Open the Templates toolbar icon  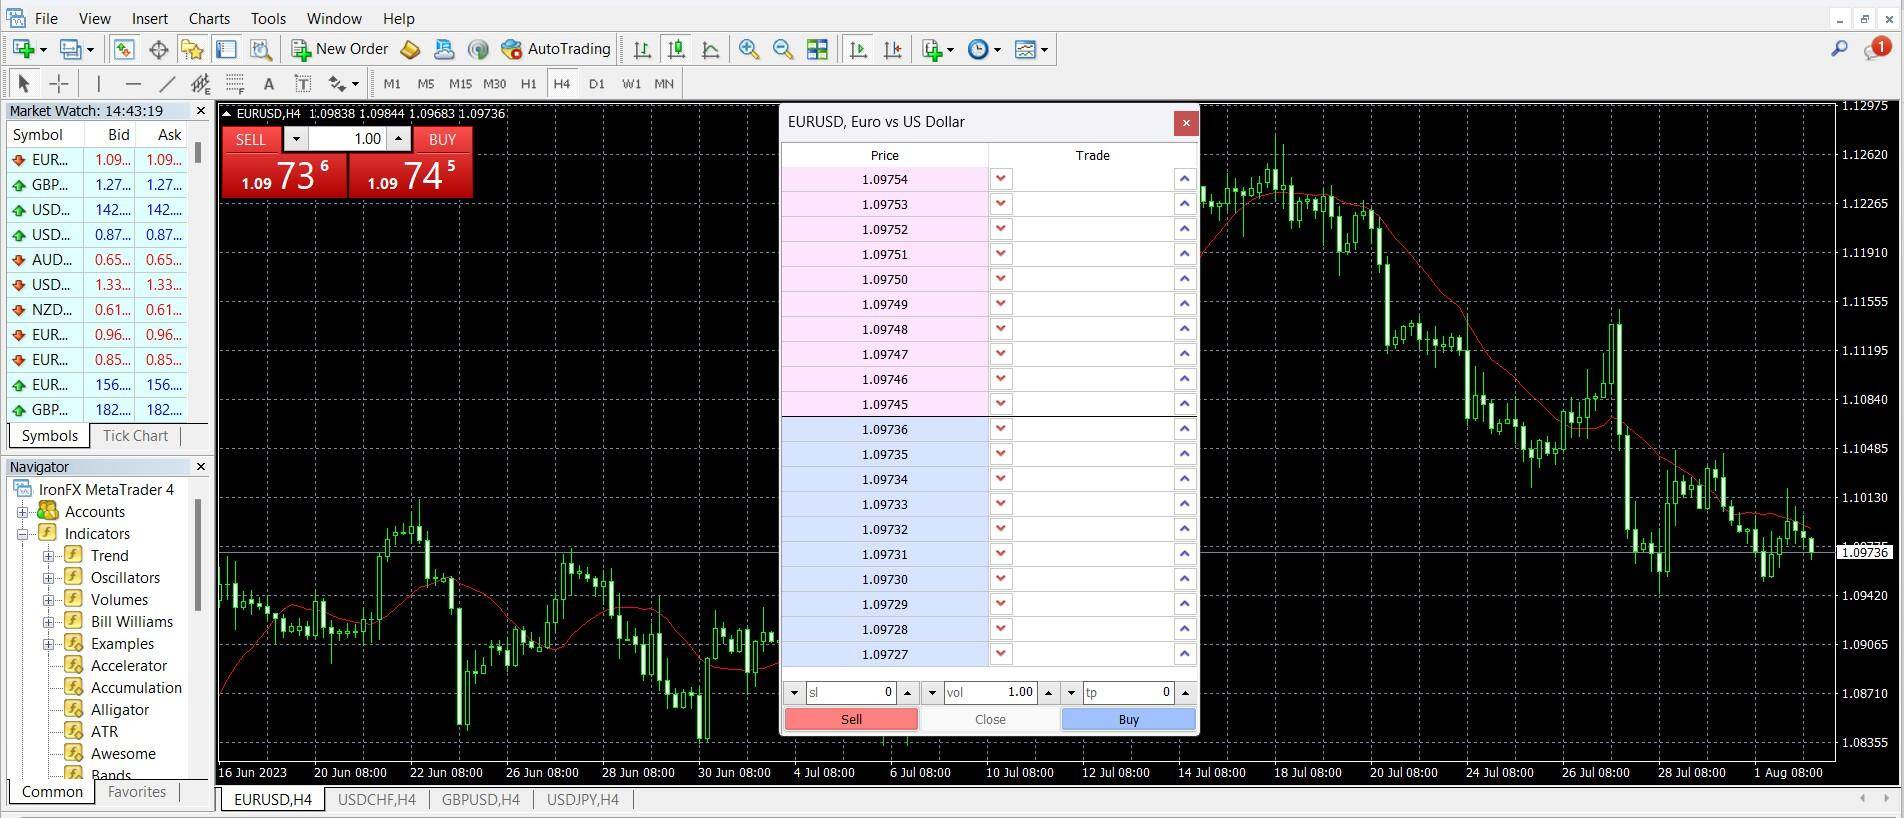pos(1025,49)
